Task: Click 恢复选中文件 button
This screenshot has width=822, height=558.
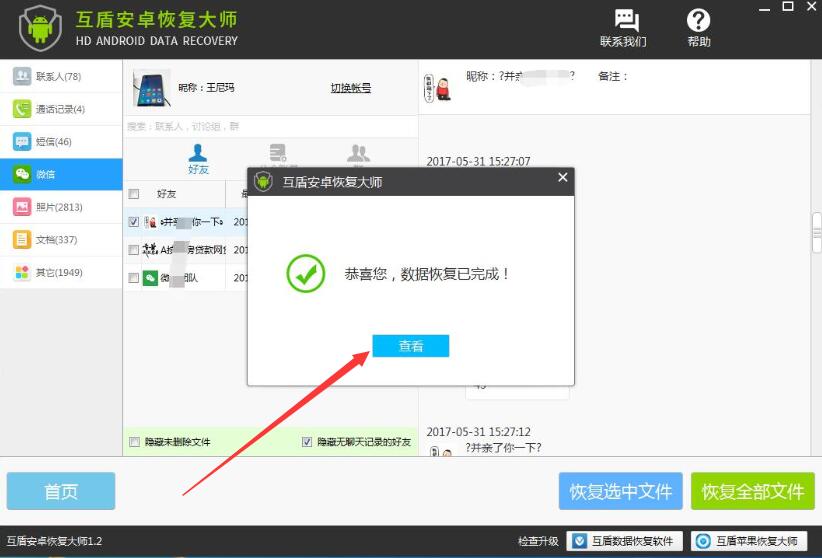Action: 621,491
